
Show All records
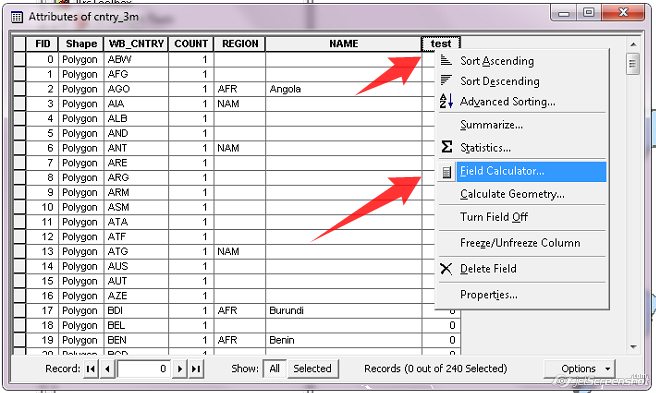[x=274, y=369]
